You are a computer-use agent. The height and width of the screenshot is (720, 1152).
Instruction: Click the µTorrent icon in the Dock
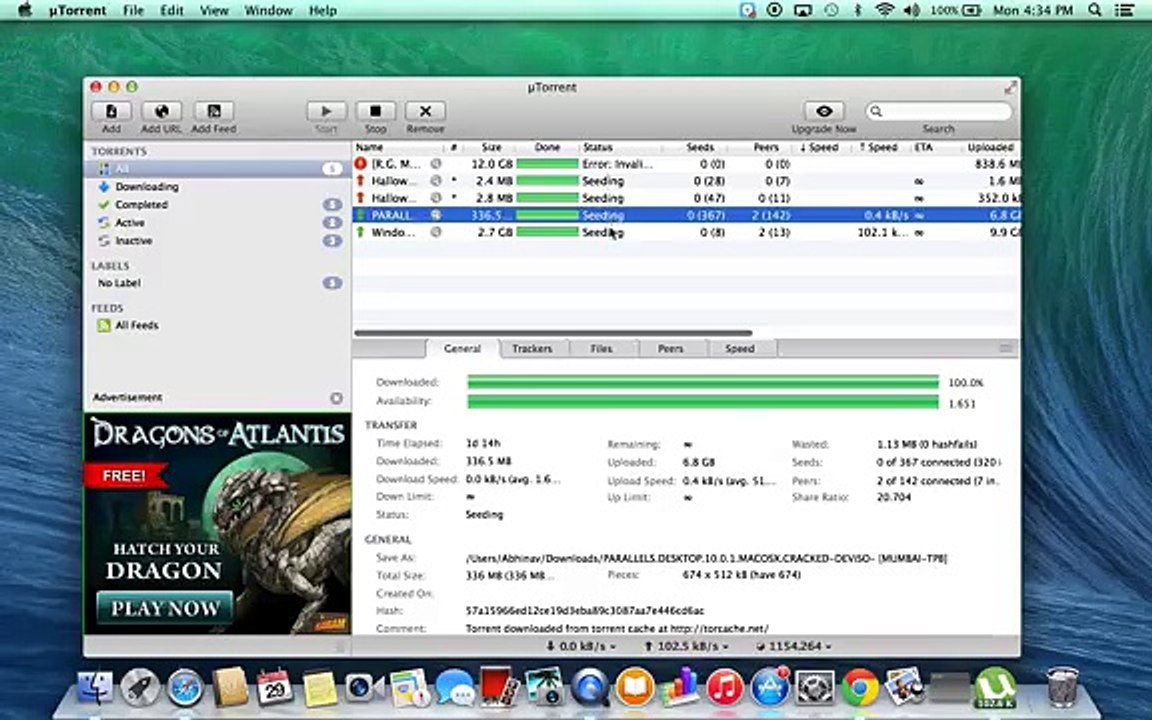[x=996, y=688]
